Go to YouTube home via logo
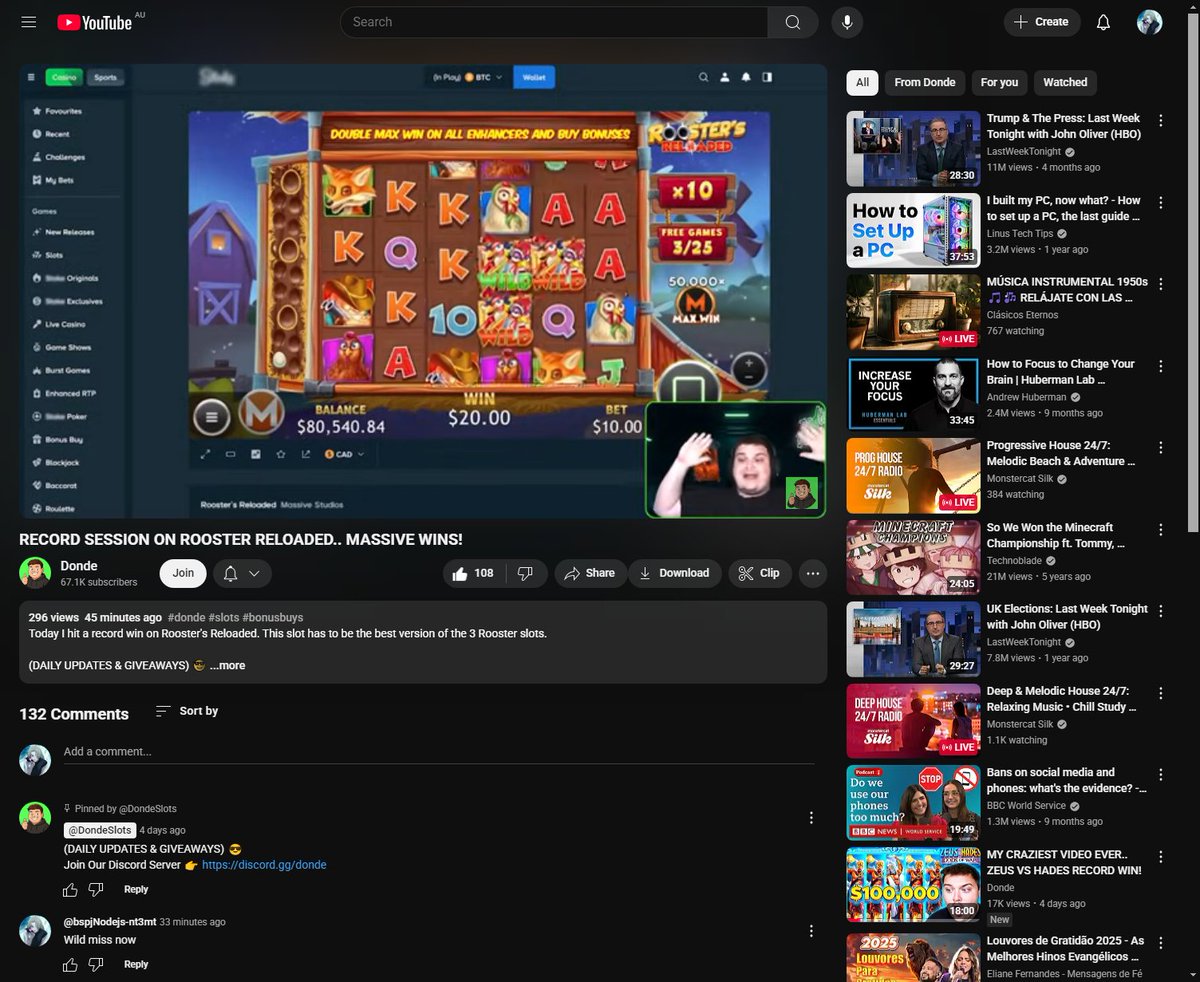1200x982 pixels. [x=95, y=22]
